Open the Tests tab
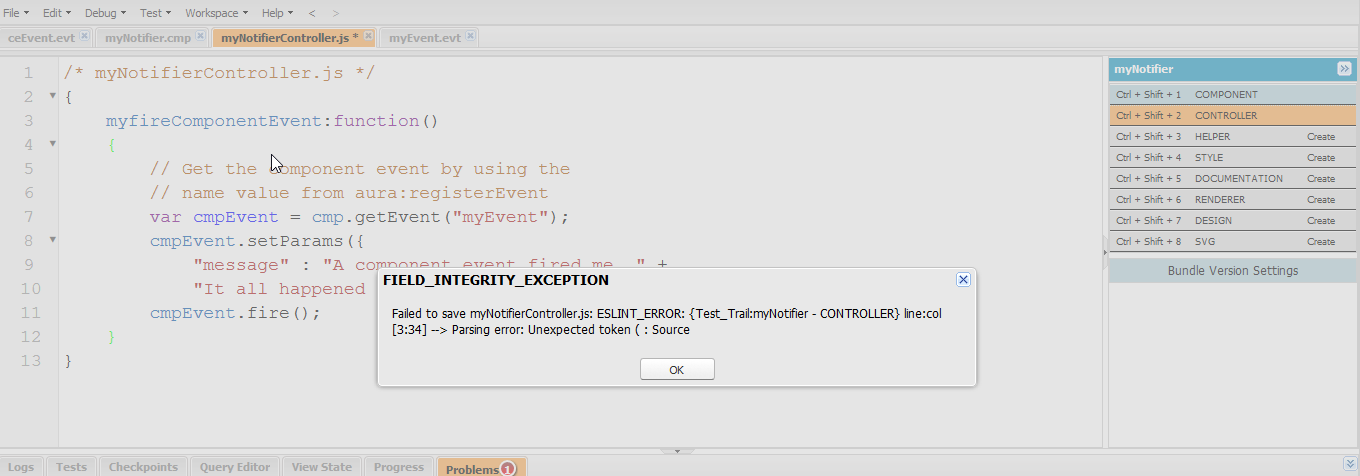Viewport: 1360px width, 476px height. coord(71,467)
